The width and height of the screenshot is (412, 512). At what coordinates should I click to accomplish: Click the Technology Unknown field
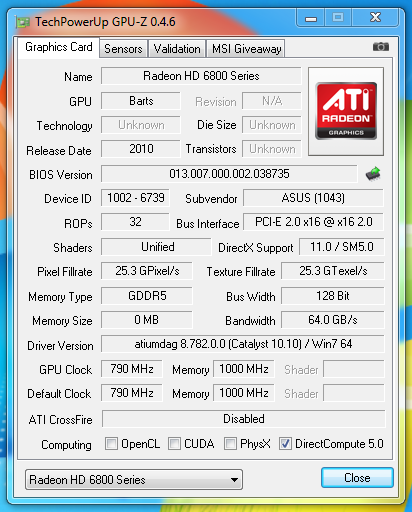141,125
